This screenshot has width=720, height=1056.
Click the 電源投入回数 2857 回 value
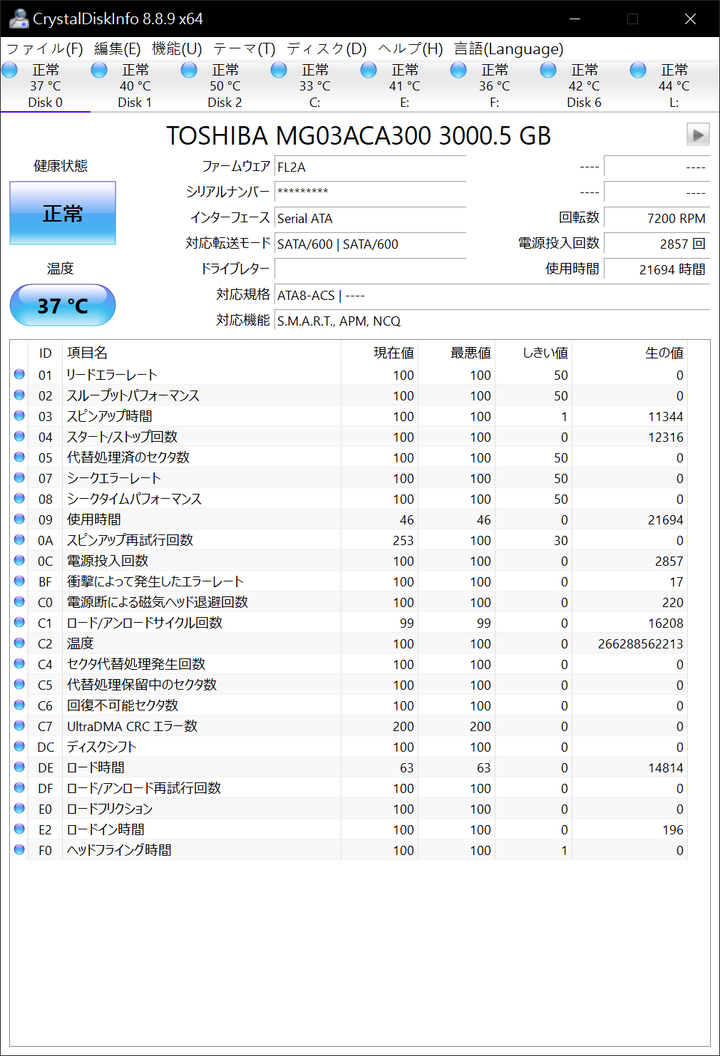(657, 244)
